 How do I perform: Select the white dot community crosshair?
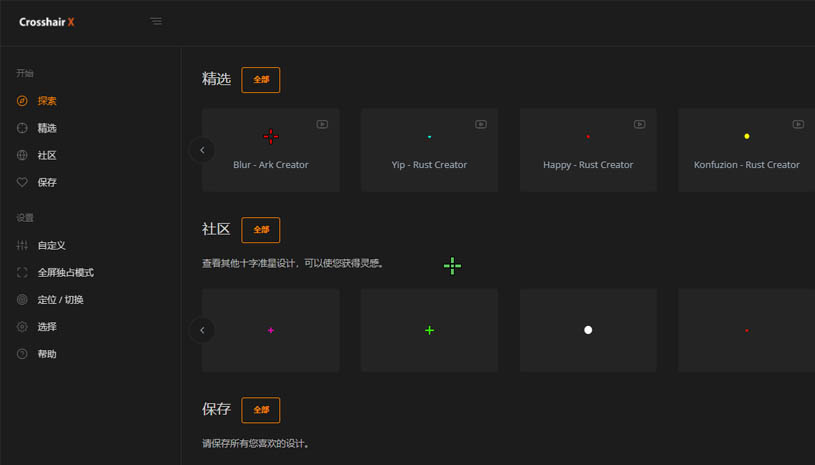(x=588, y=330)
